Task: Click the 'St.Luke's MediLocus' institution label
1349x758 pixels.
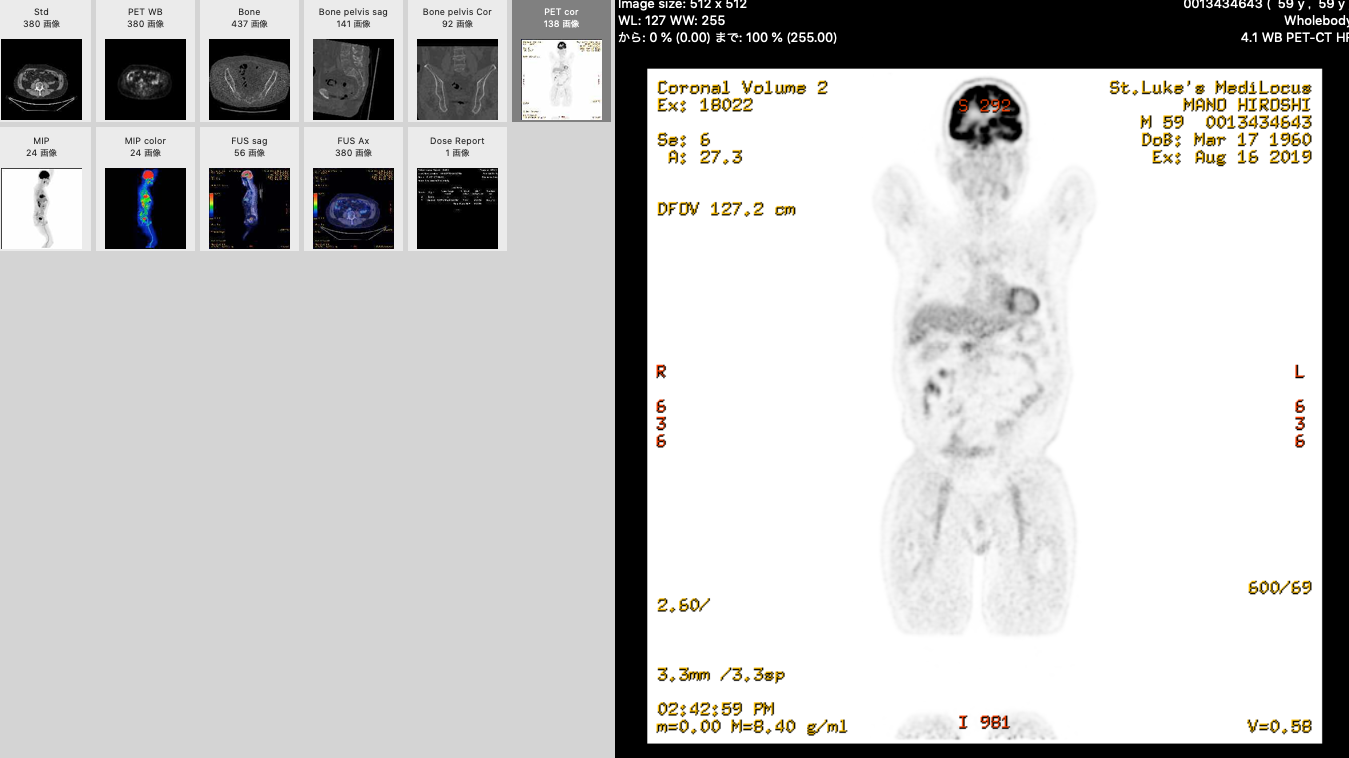Action: click(1210, 88)
